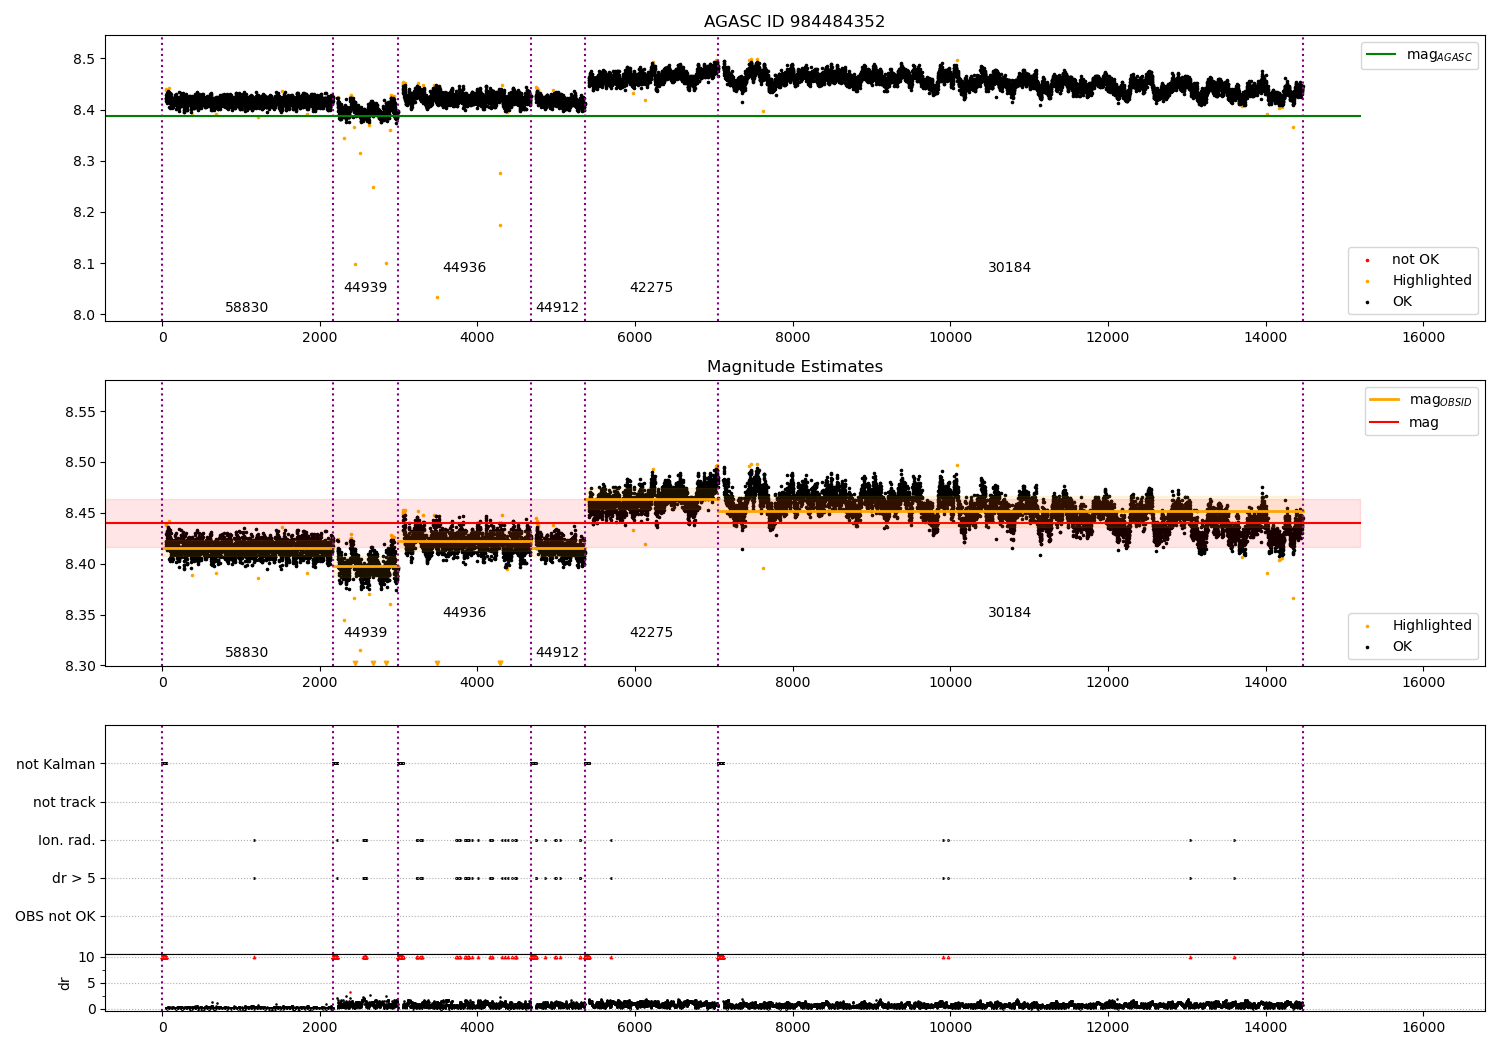Viewport: 1500px width, 1050px height.
Task: Click OBSID label 58830 in Magnitude Estimates plot
Action: tap(246, 653)
